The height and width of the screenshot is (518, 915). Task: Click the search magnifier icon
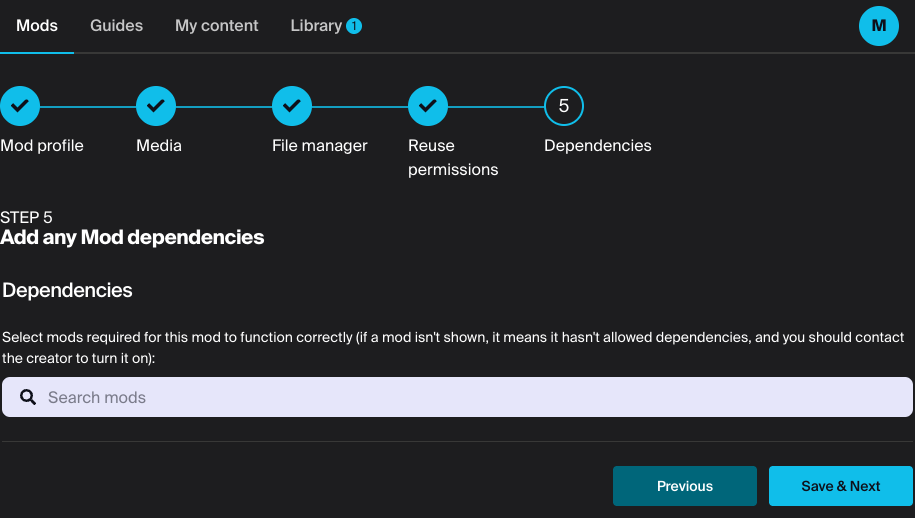(28, 397)
